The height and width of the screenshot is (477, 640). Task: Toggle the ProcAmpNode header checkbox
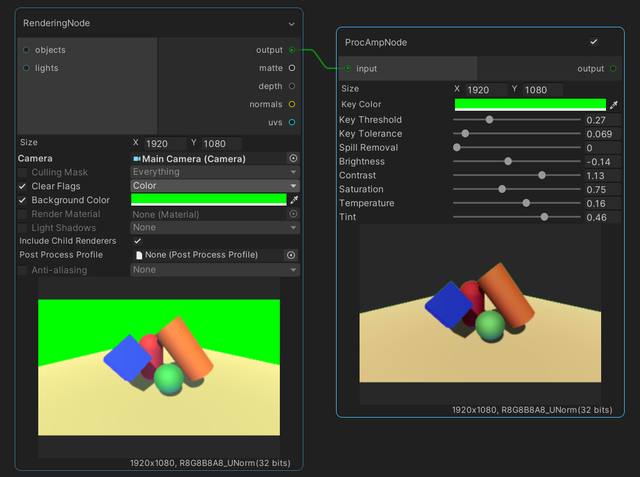(x=594, y=42)
